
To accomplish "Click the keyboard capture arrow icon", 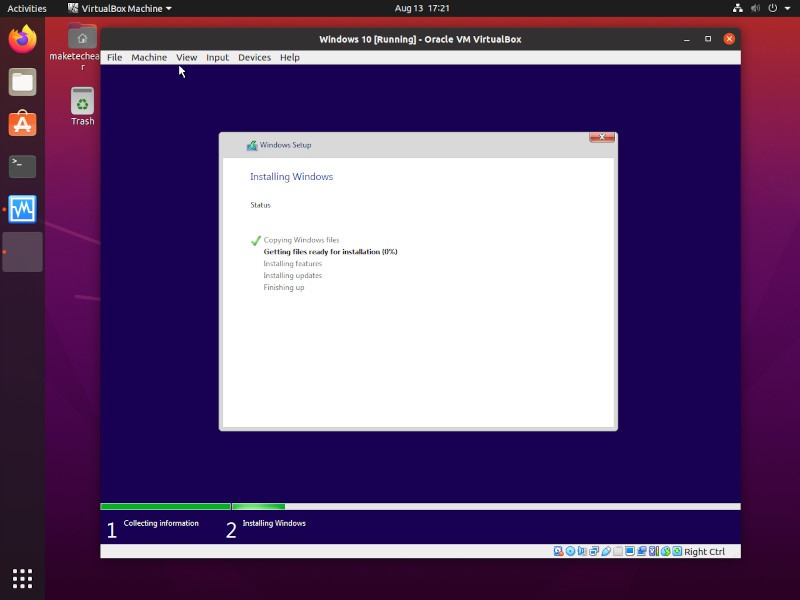I will click(x=677, y=551).
